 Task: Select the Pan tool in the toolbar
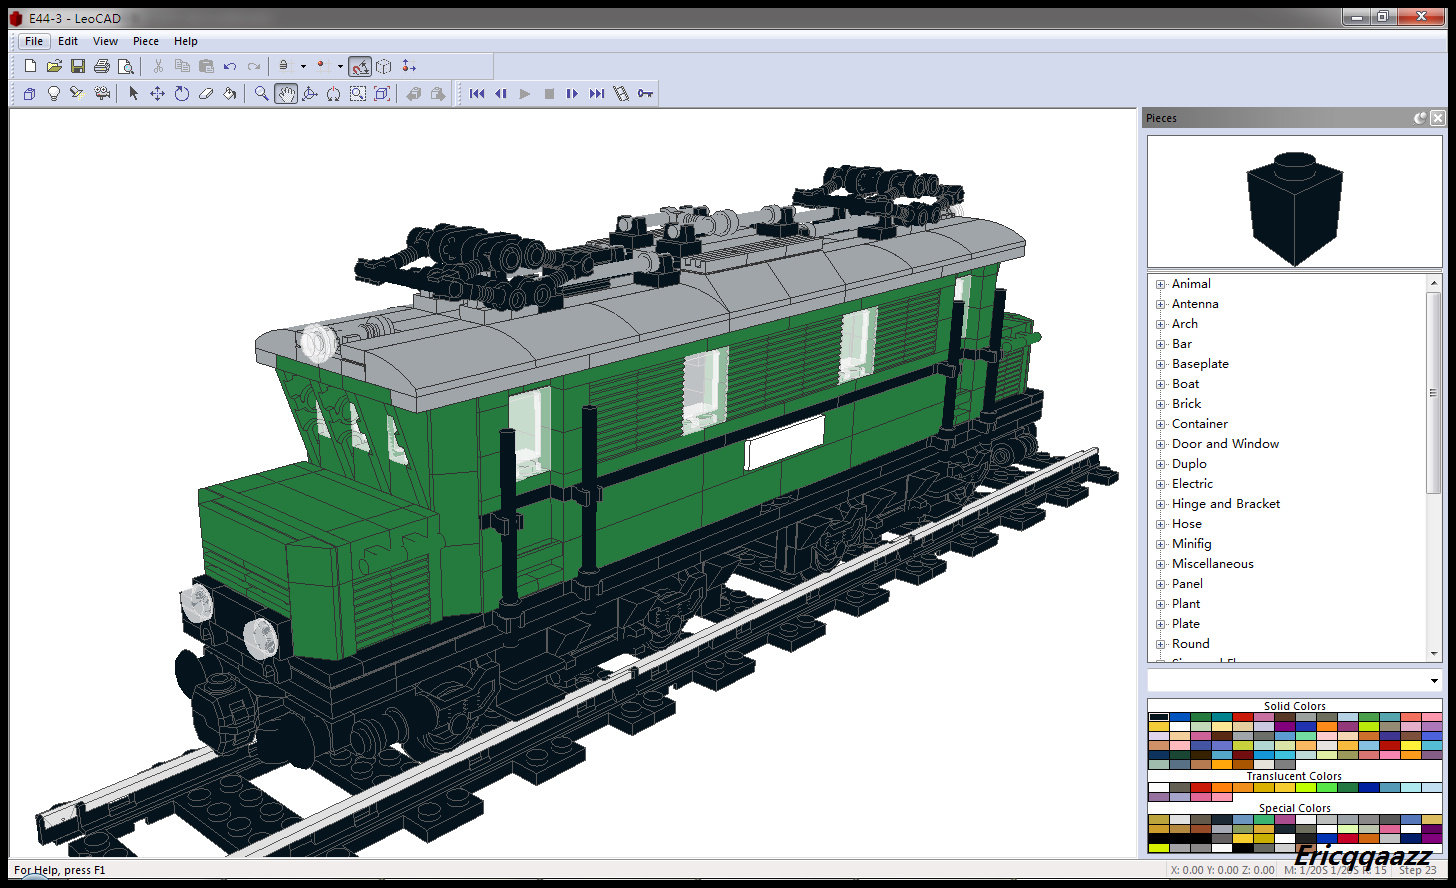click(x=287, y=93)
